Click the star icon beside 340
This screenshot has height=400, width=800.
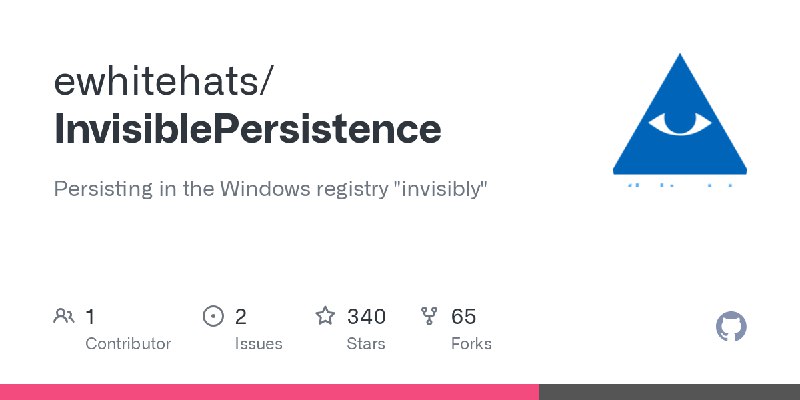click(325, 316)
